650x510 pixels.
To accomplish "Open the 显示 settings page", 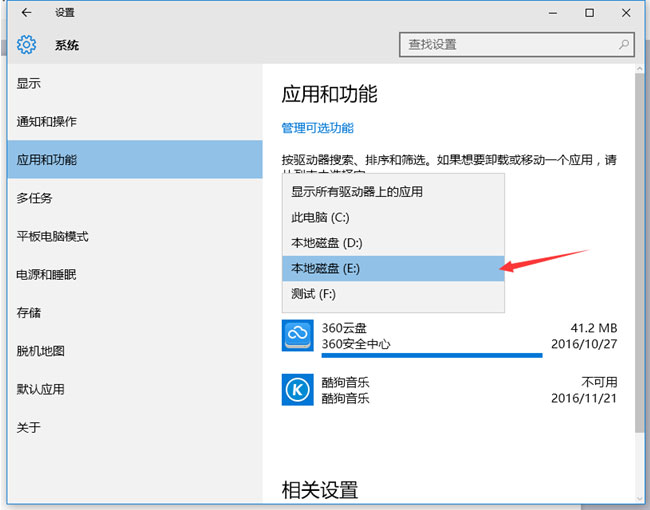I will point(29,84).
